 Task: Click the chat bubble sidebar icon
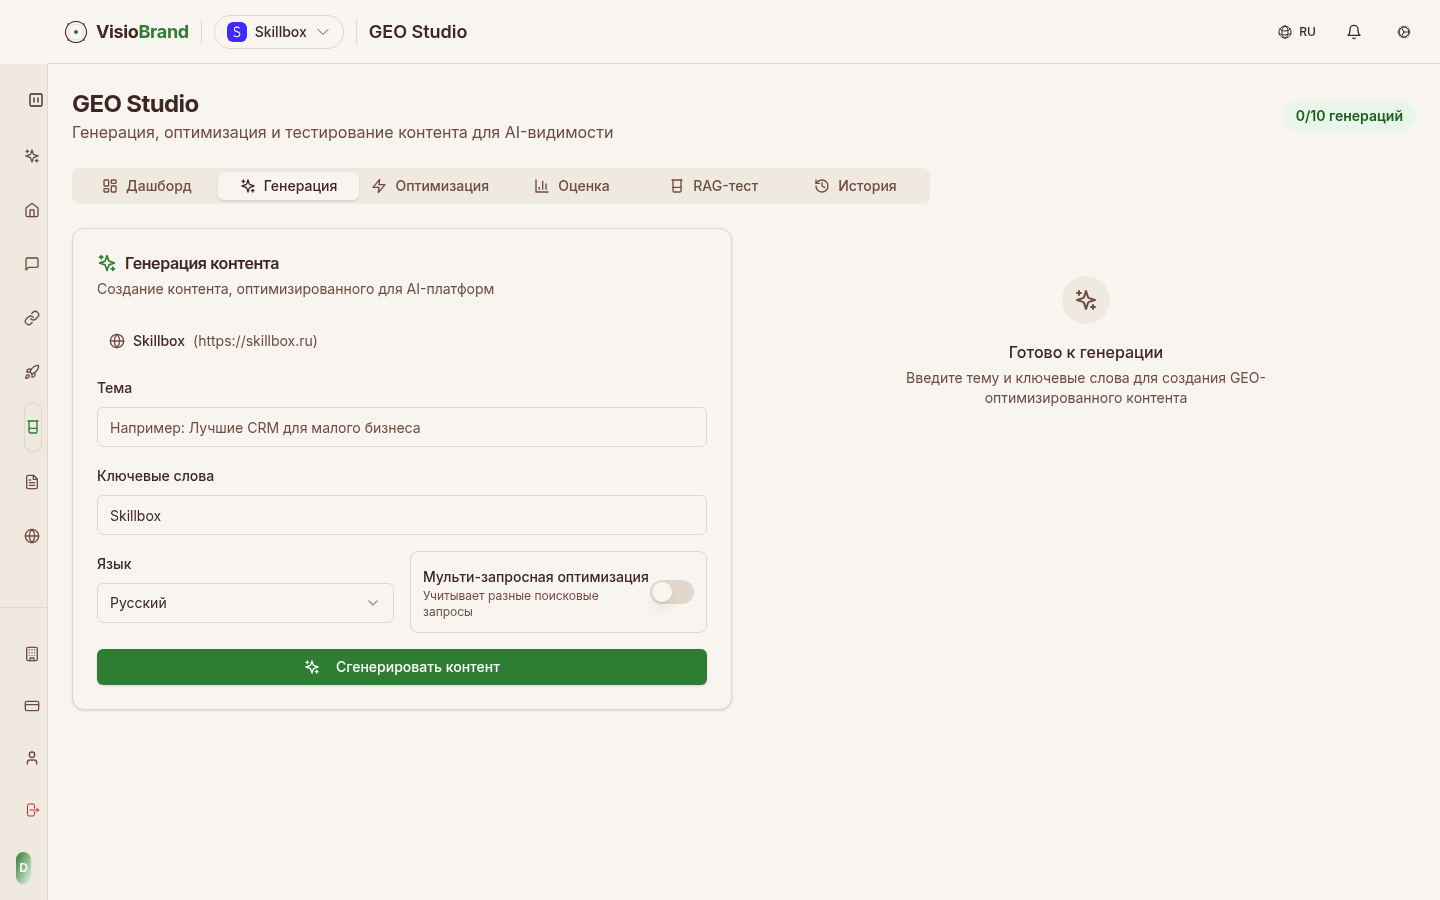point(32,264)
